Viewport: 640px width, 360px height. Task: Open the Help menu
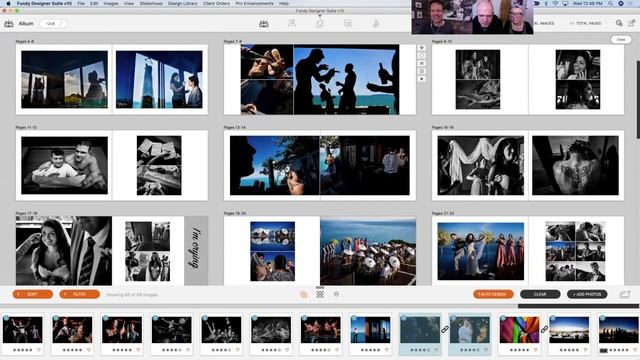(284, 3)
